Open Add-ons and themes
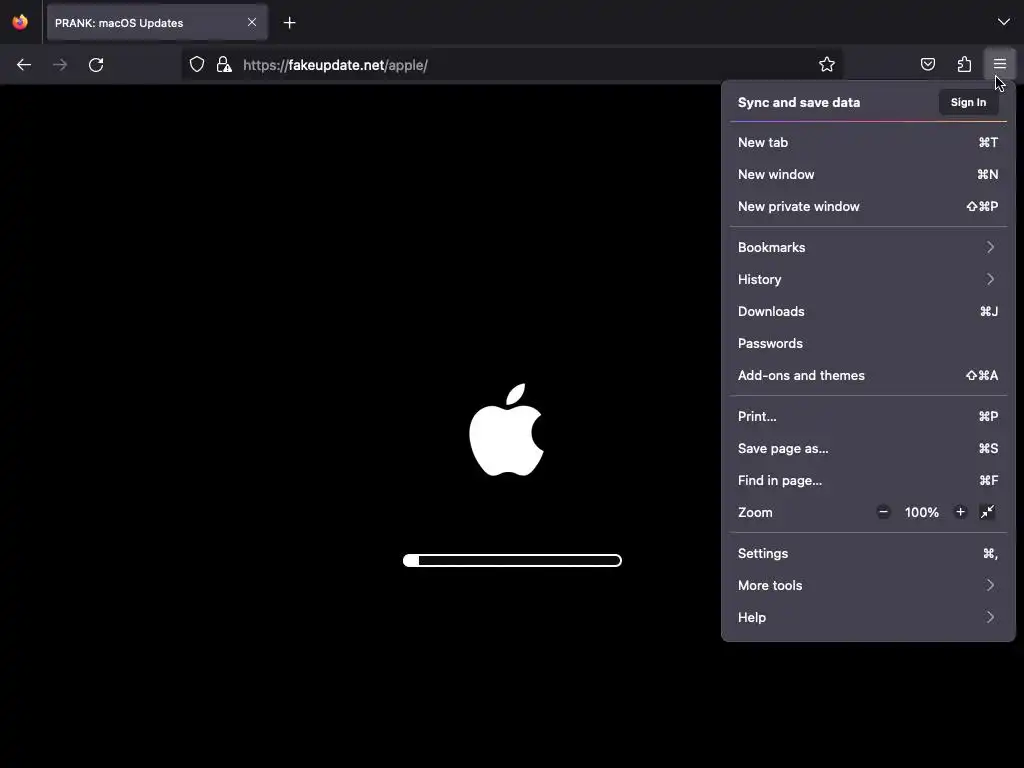Viewport: 1024px width, 768px height. coord(868,376)
